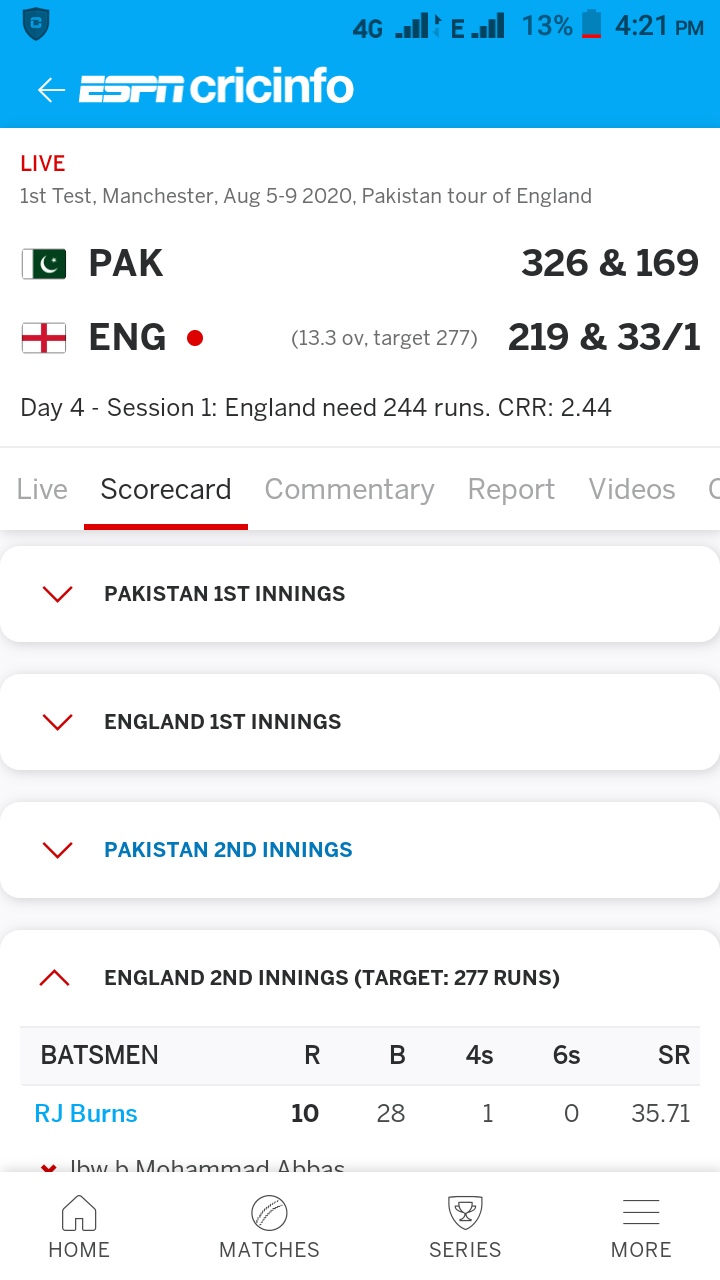
Task: Select the Scorecard tab
Action: 166,489
